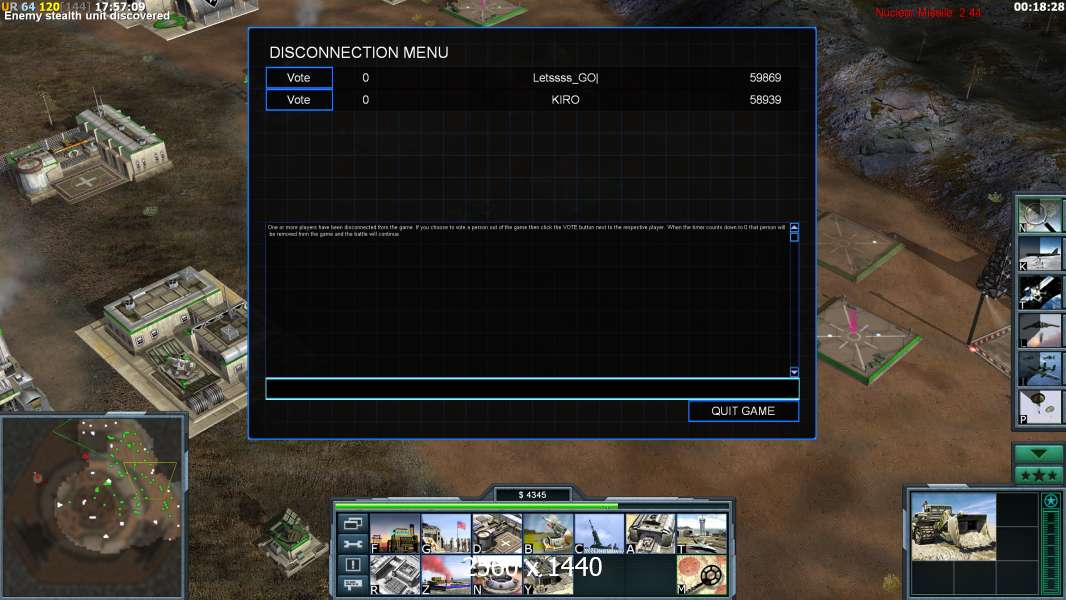
Task: Select Strategy Center build icon (R)
Action: pyautogui.click(x=395, y=575)
